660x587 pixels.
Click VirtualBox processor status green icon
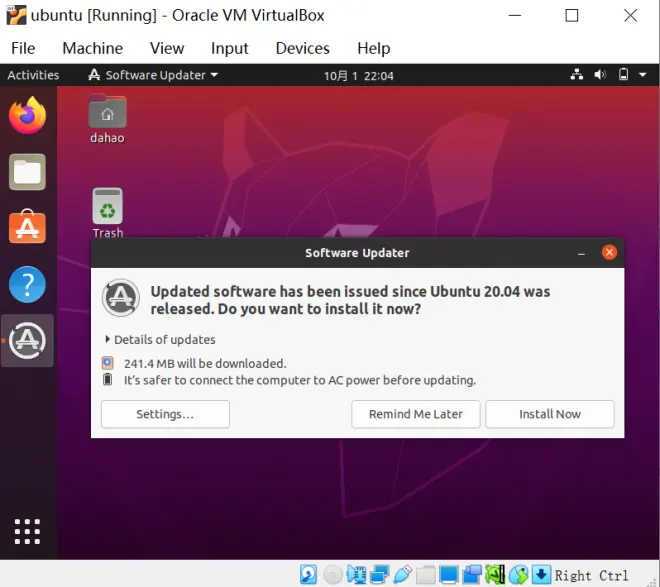coord(495,574)
